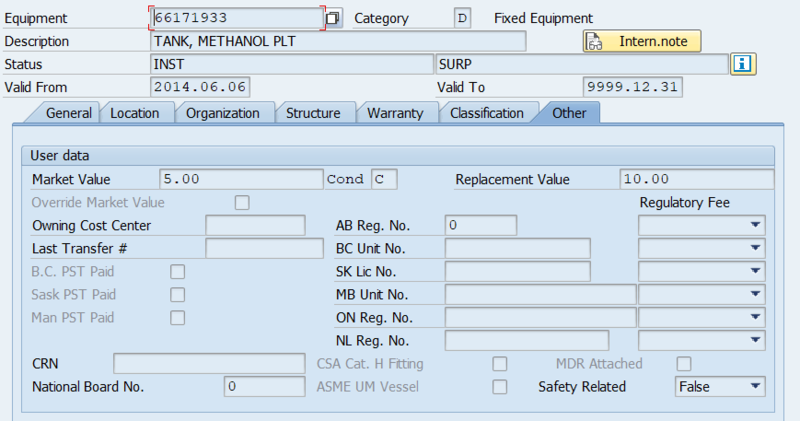The height and width of the screenshot is (421, 800).
Task: Tick the CSA Cat. H Fitting checkbox
Action: point(499,363)
